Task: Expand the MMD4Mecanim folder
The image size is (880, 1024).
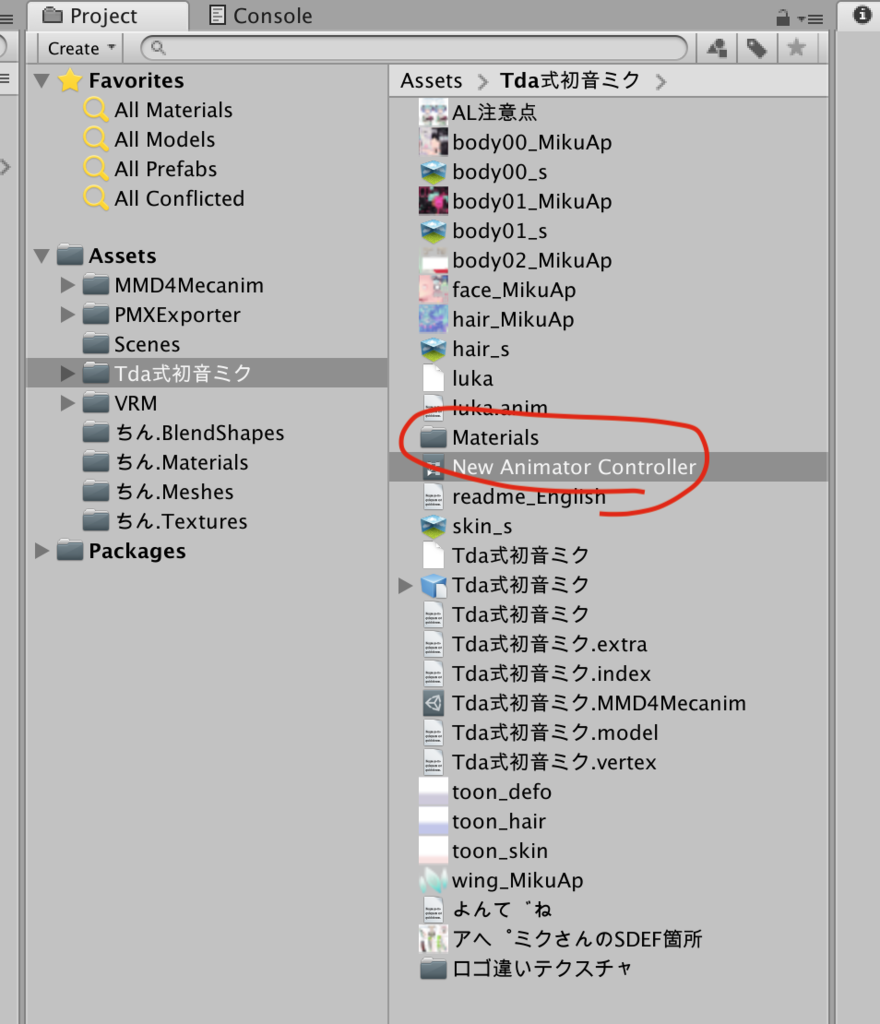Action: click(67, 285)
